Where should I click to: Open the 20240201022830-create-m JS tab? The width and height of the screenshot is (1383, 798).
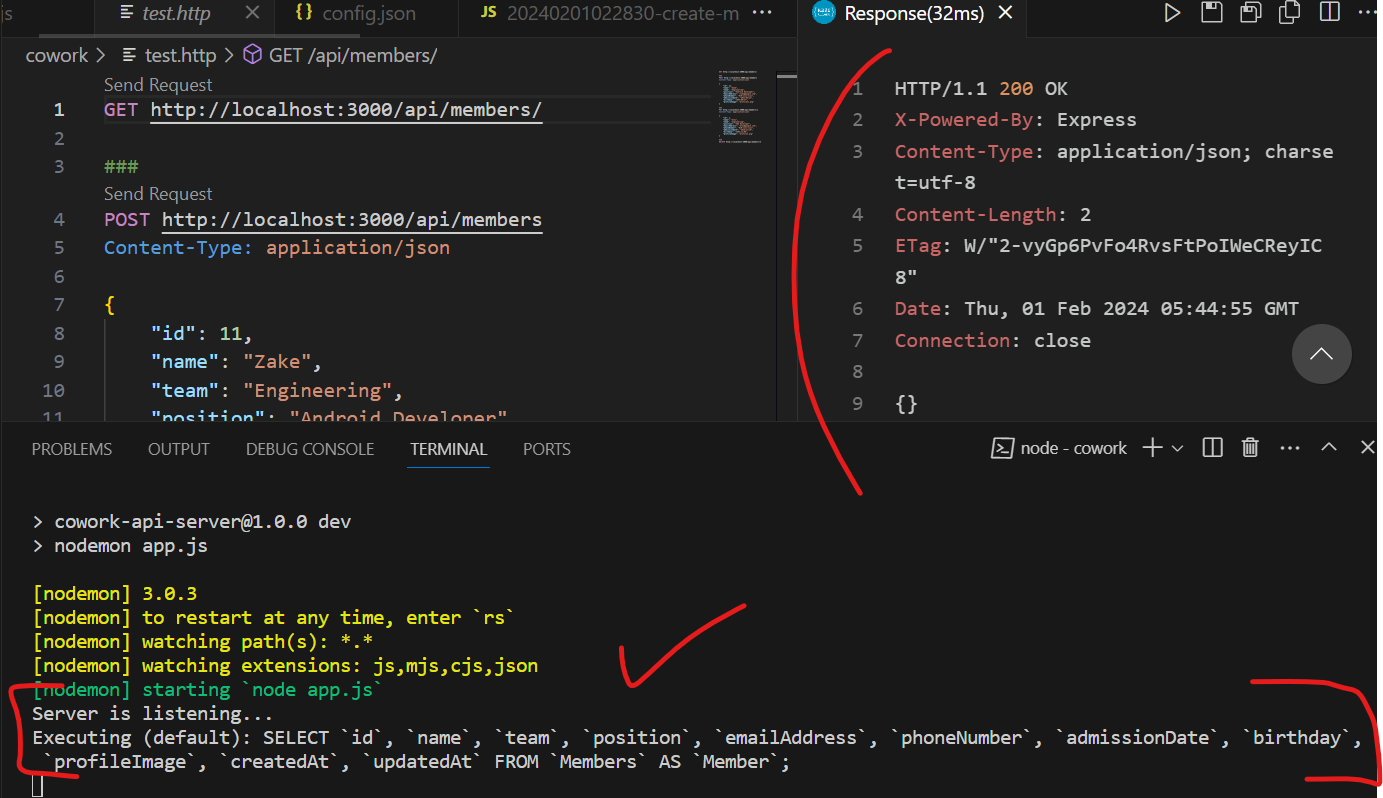pyautogui.click(x=609, y=13)
